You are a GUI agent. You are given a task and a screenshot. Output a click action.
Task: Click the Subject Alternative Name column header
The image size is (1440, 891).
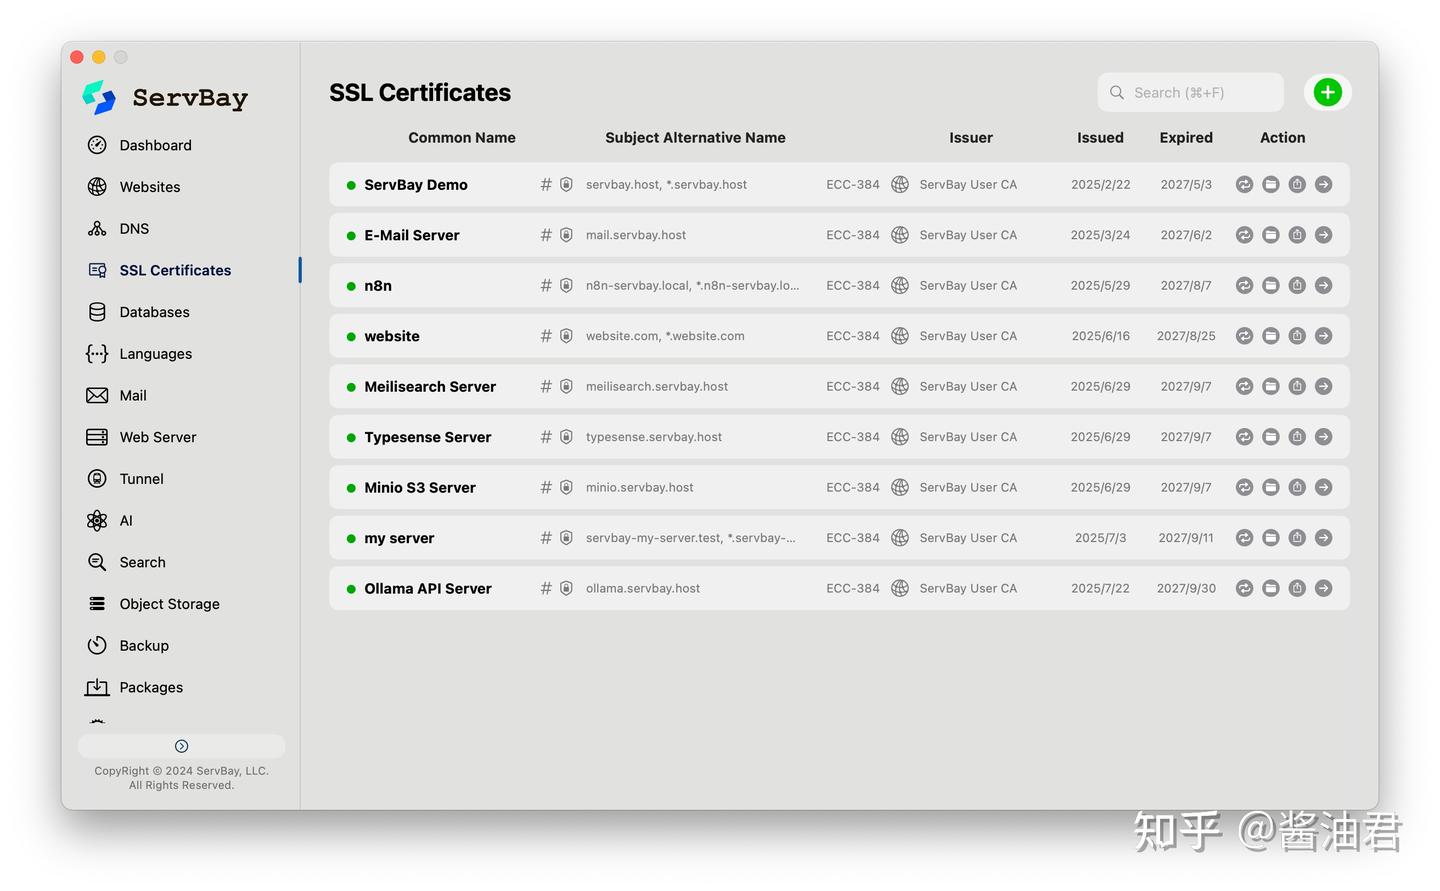(695, 138)
